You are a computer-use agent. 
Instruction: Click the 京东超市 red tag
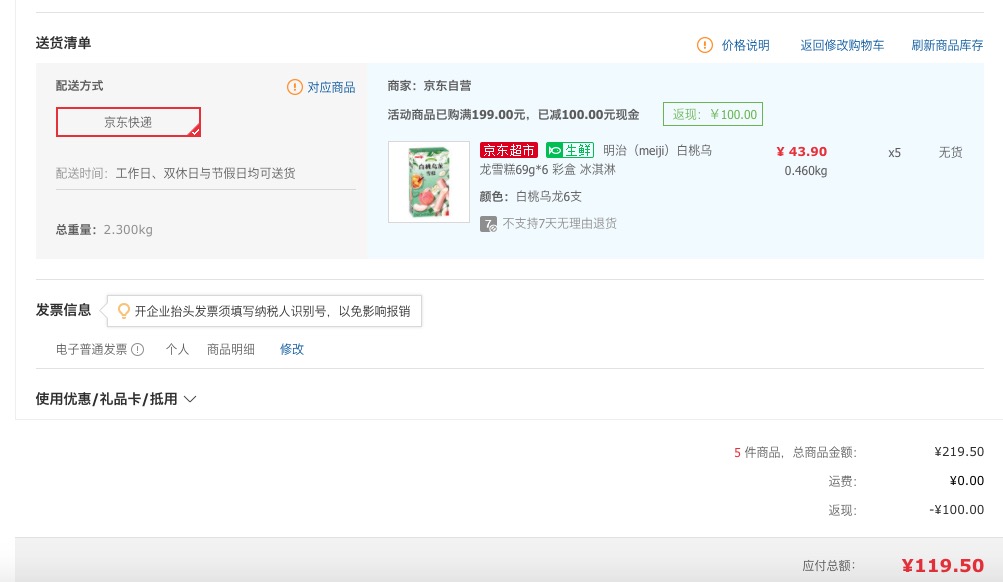tap(509, 150)
